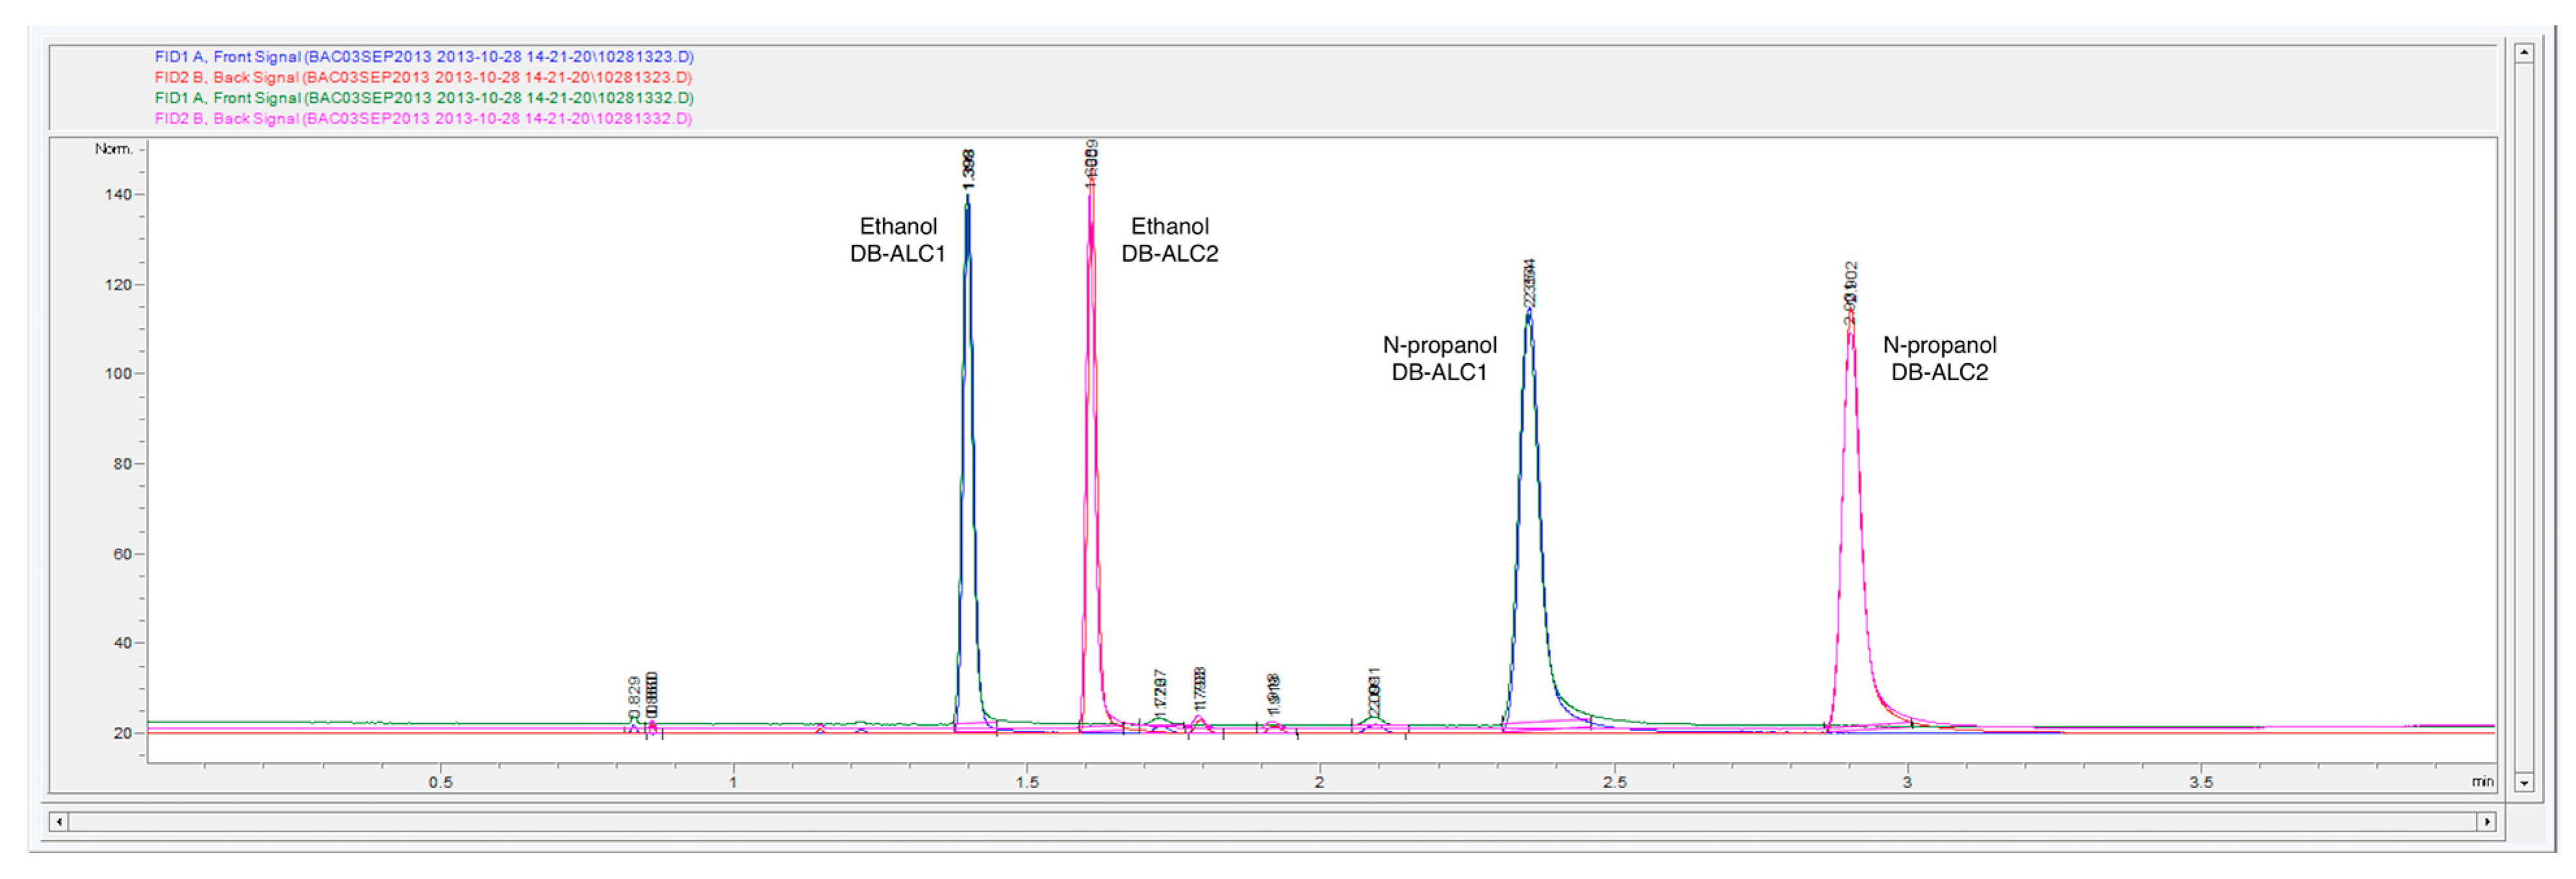This screenshot has height=879, width=2576.
Task: Click the N-propanol DB-ALC2 annotation
Action: (1939, 358)
